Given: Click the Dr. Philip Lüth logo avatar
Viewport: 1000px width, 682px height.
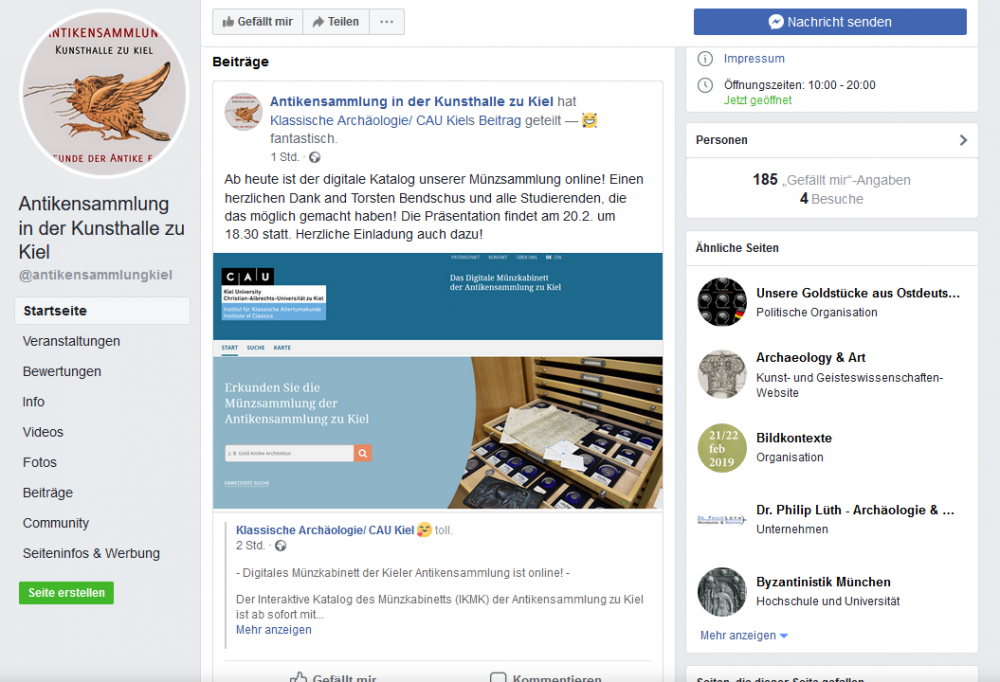Looking at the screenshot, I should (722, 519).
